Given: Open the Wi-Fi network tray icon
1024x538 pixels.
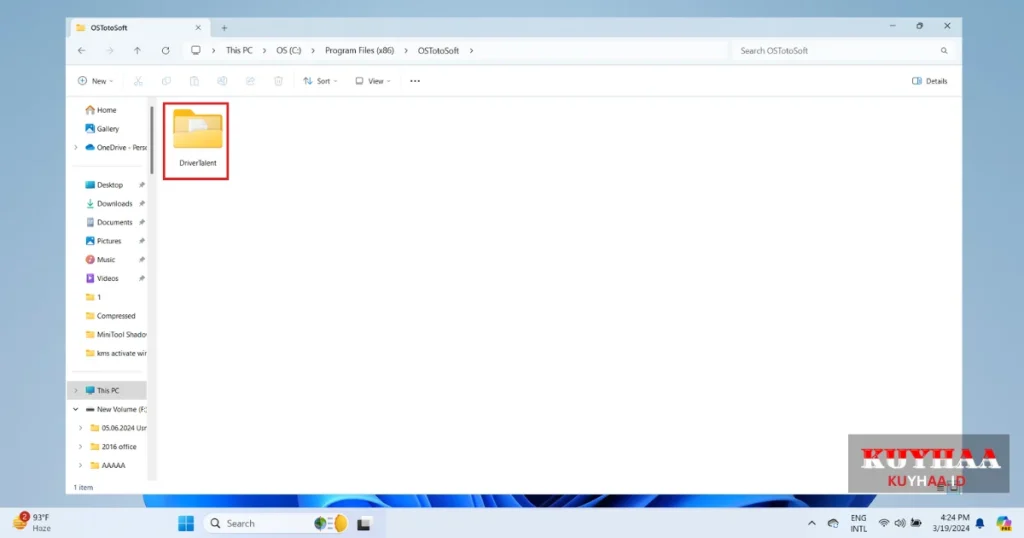Looking at the screenshot, I should click(x=884, y=523).
